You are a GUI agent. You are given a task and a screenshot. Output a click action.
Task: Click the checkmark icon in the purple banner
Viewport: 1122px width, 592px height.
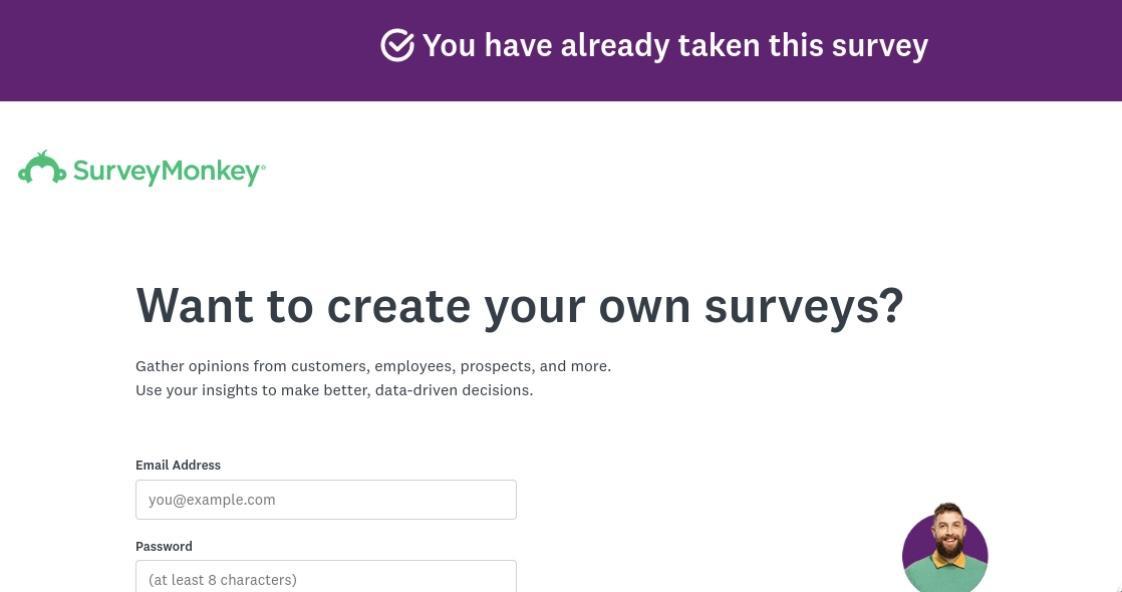(x=397, y=45)
